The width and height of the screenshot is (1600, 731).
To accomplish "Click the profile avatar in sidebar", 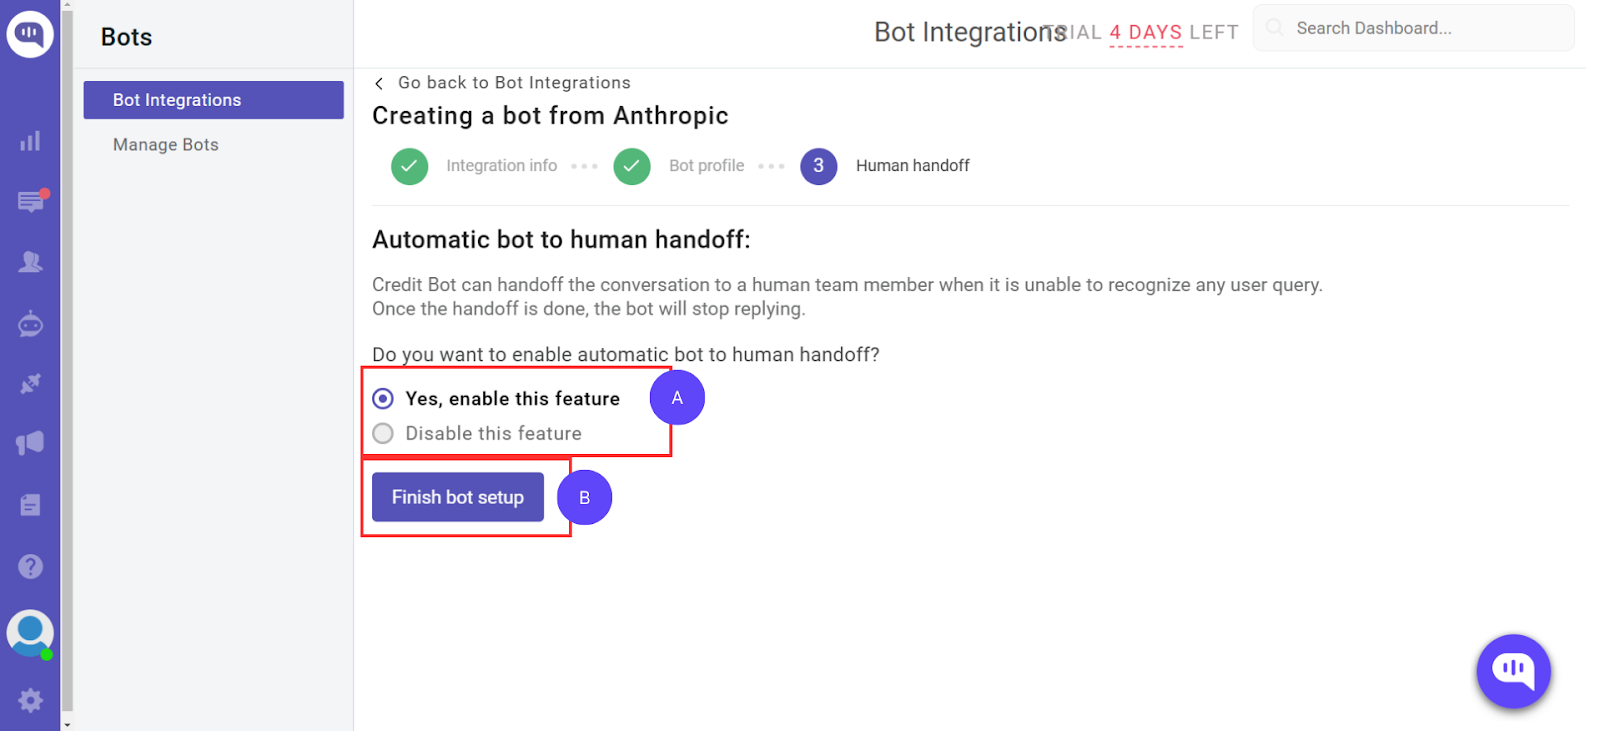I will (x=30, y=633).
